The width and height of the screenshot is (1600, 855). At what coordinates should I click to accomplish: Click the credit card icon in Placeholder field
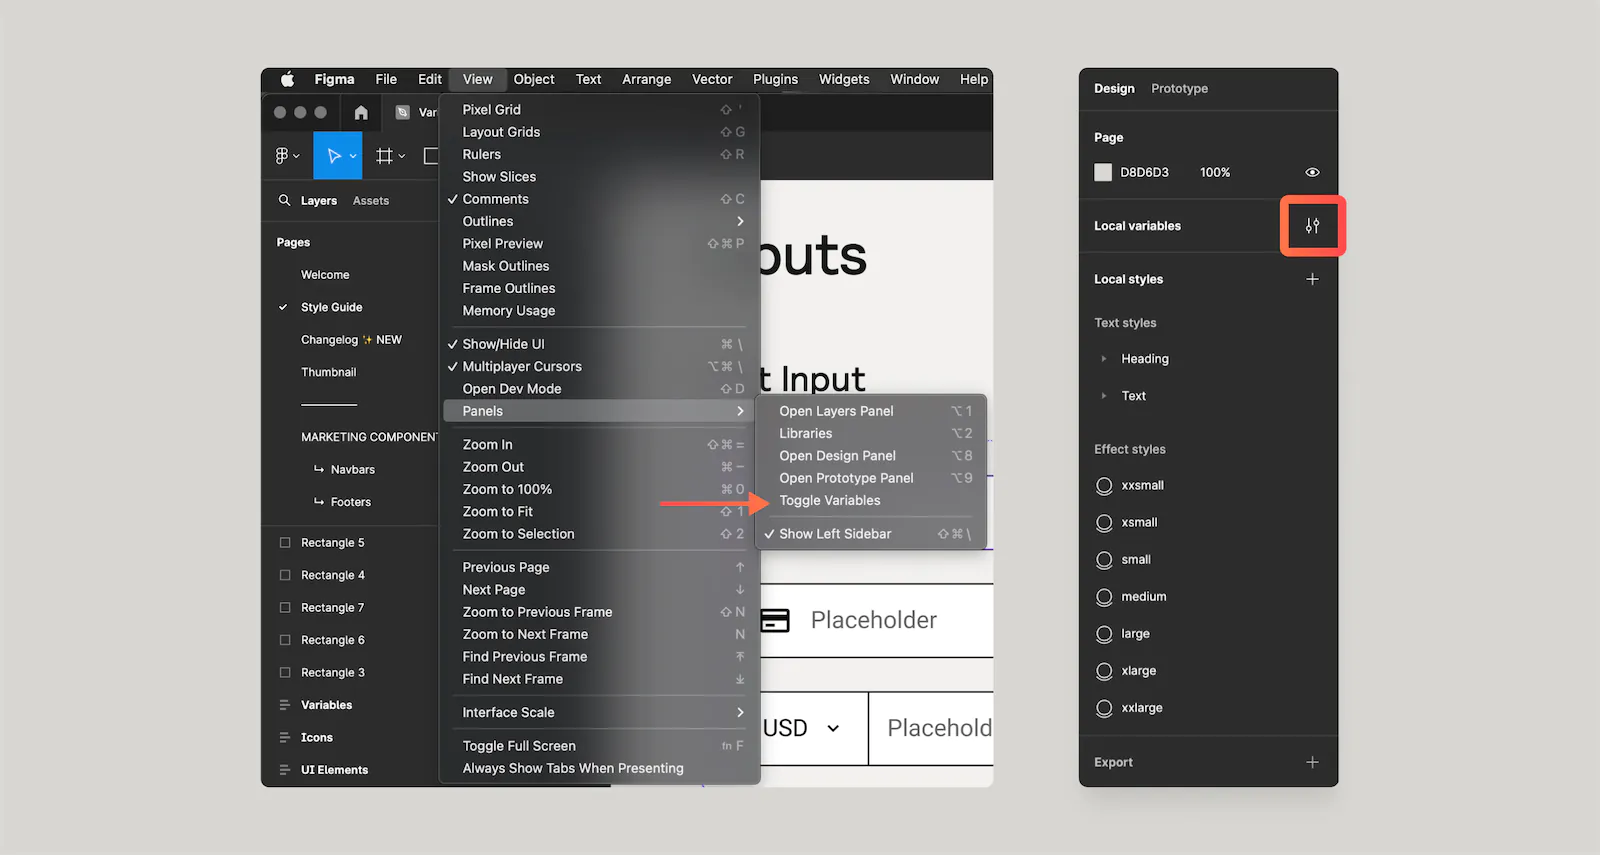775,620
